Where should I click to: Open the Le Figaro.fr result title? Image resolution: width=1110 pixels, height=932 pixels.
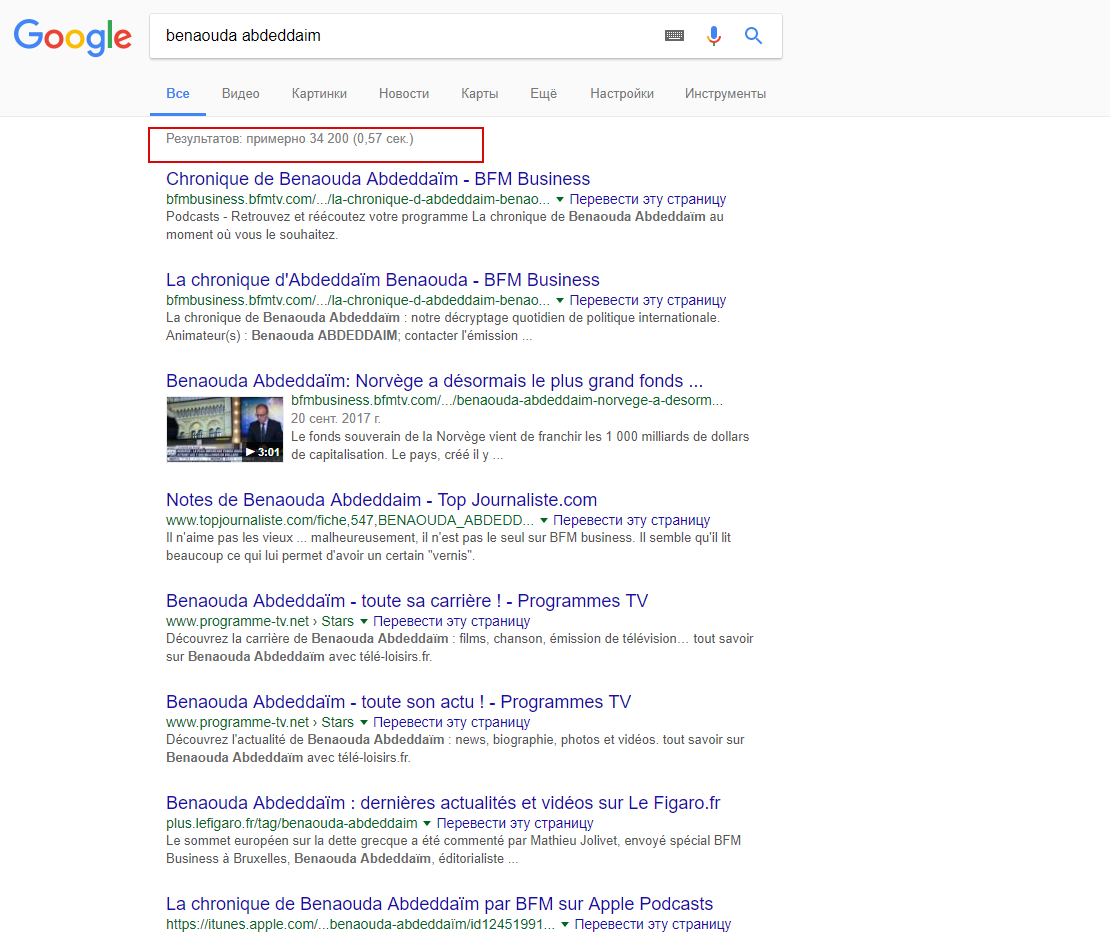[x=443, y=804]
